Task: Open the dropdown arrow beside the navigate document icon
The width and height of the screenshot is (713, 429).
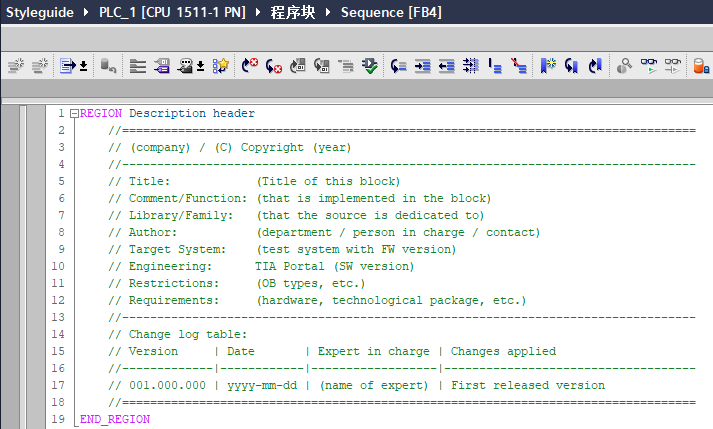Action: (84, 66)
